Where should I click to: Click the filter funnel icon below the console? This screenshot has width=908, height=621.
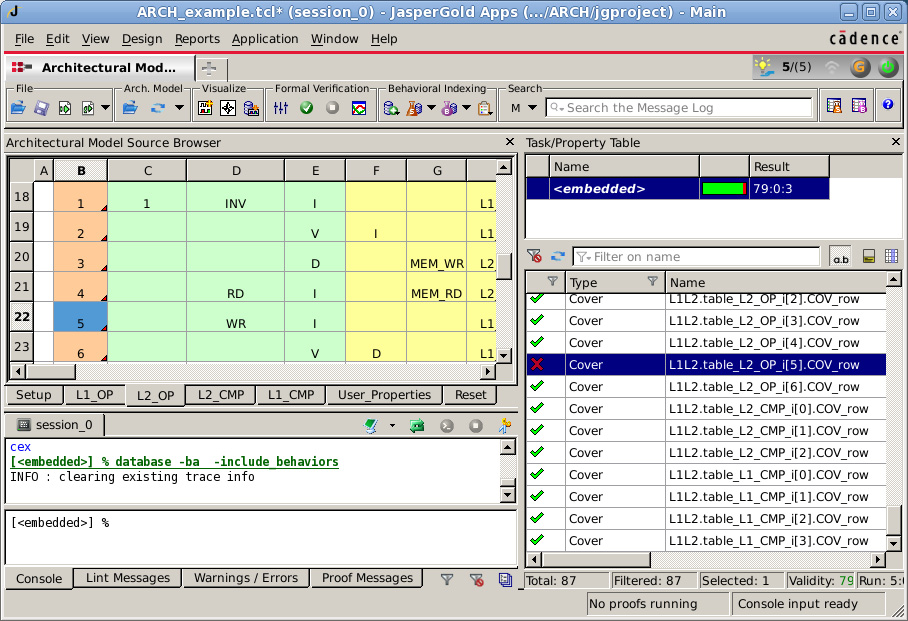[446, 579]
